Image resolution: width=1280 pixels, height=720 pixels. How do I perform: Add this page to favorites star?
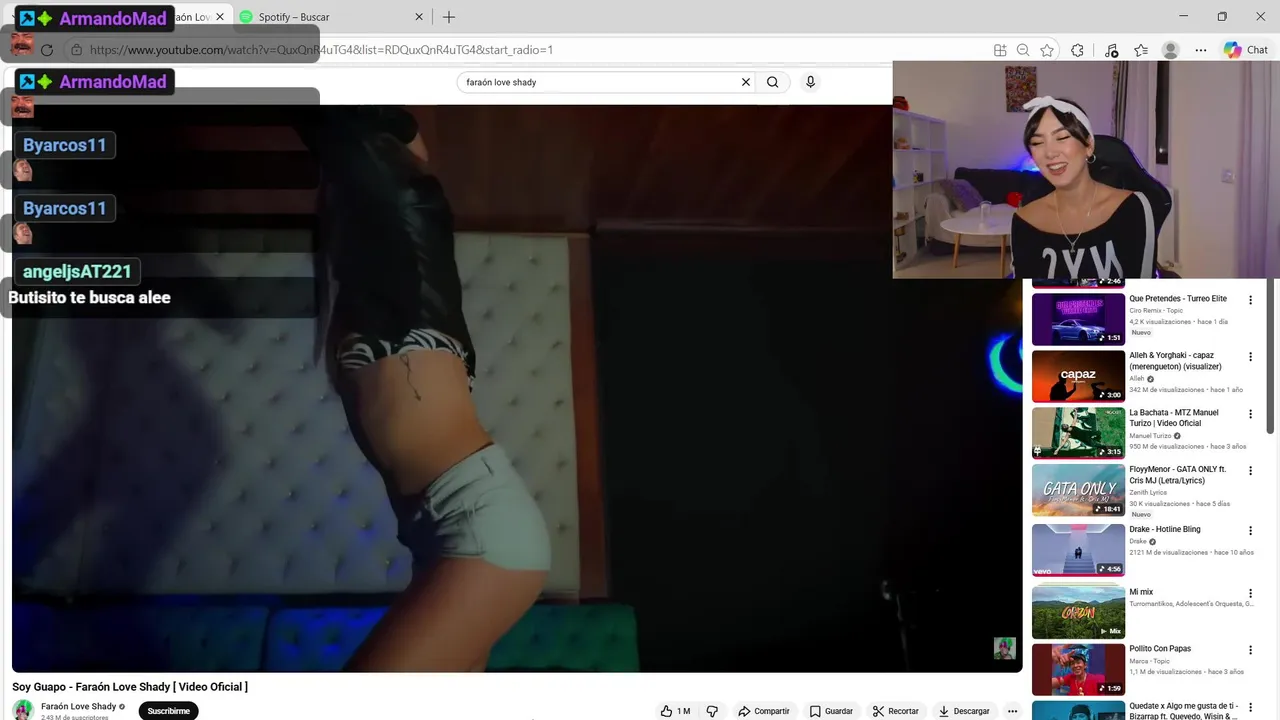[x=1047, y=50]
